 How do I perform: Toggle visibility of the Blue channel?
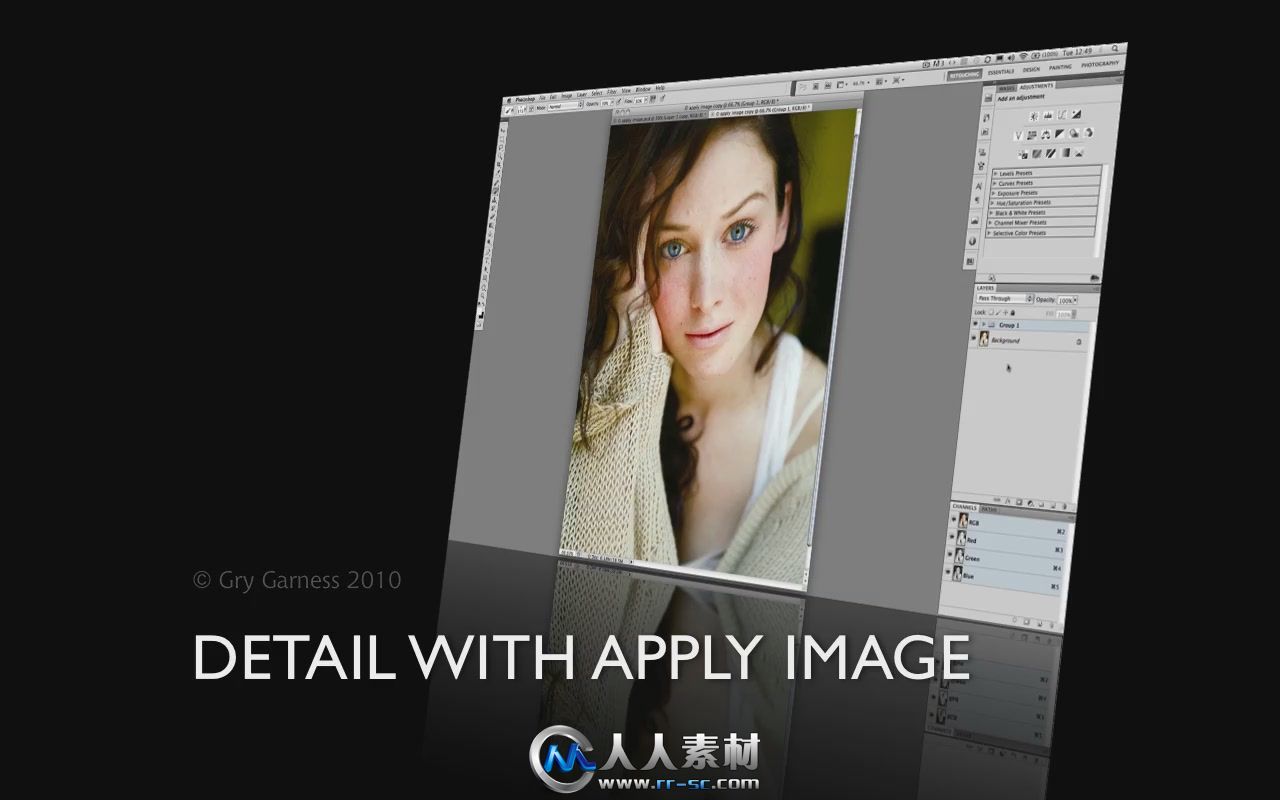tap(948, 572)
